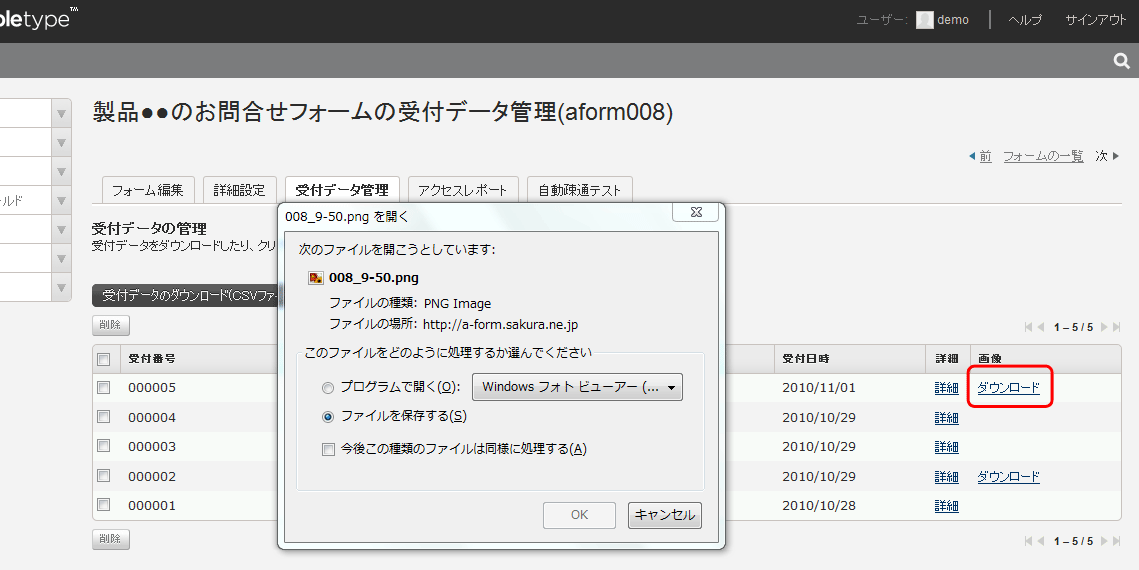Click the 削除 button below the table
This screenshot has height=570, width=1139.
point(110,539)
